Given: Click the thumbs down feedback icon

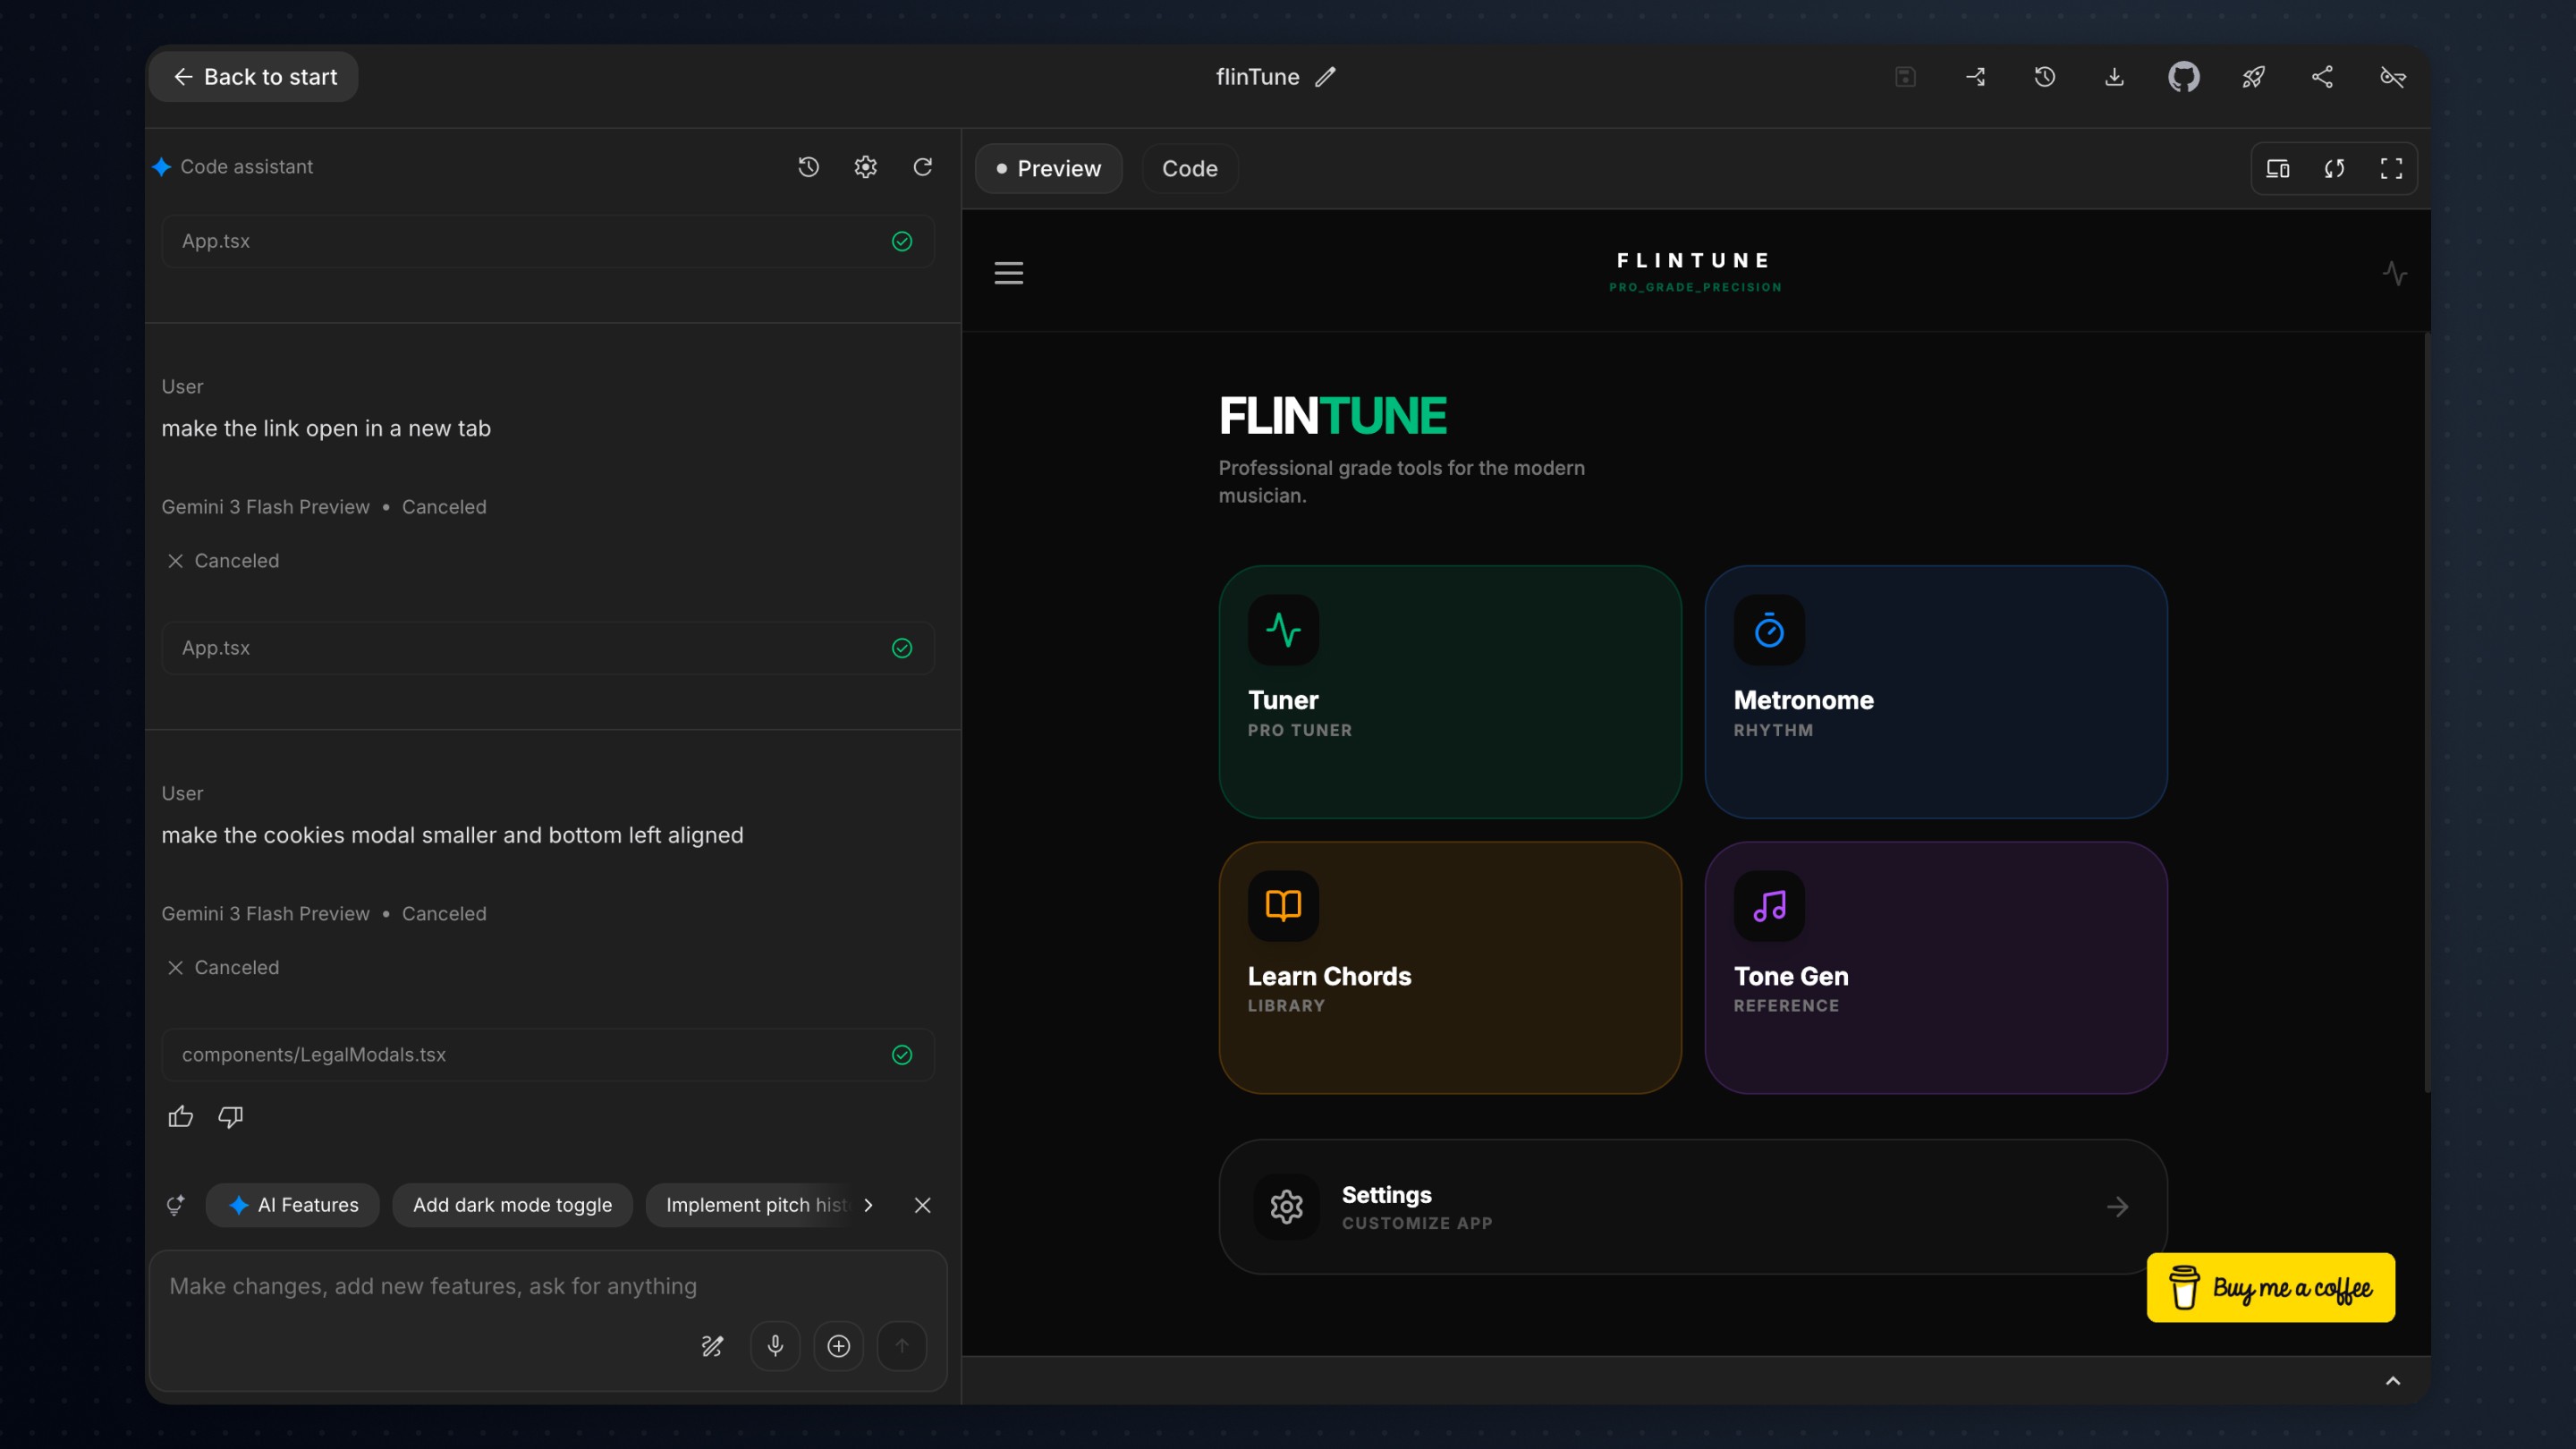Looking at the screenshot, I should point(230,1116).
